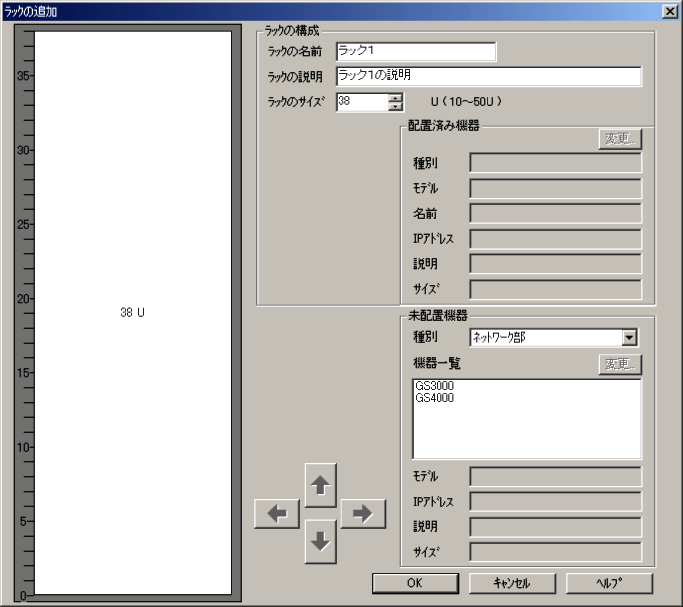
Task: Increase rack size with spinner up arrow
Action: 395,98
